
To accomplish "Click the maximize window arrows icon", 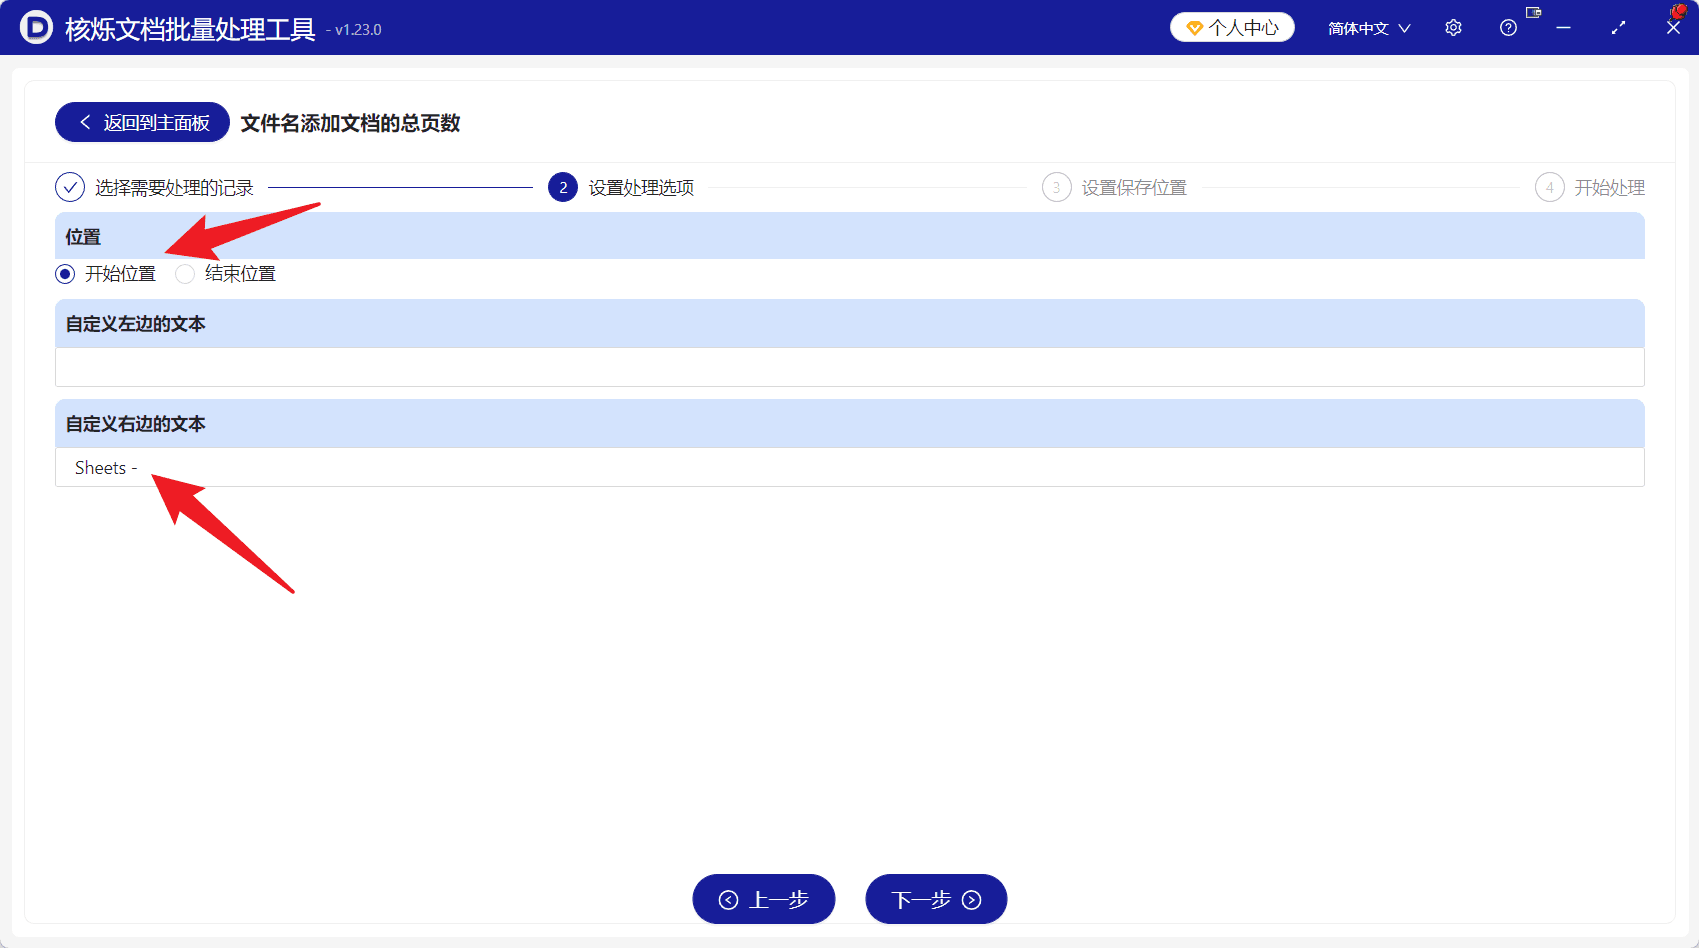I will tap(1618, 28).
